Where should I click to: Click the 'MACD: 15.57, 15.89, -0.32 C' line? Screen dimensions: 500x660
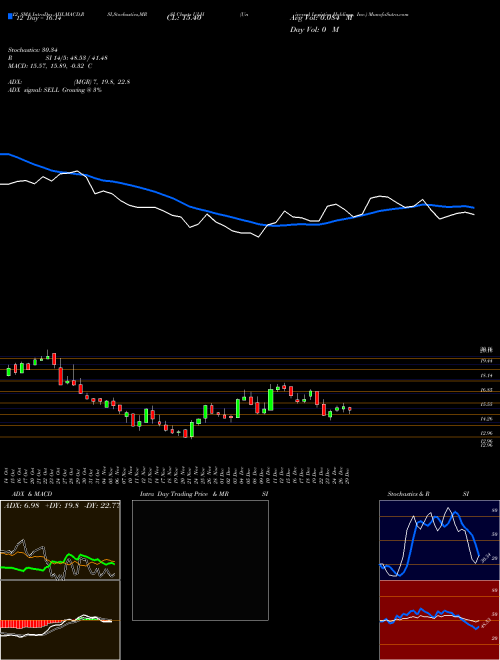[50, 66]
